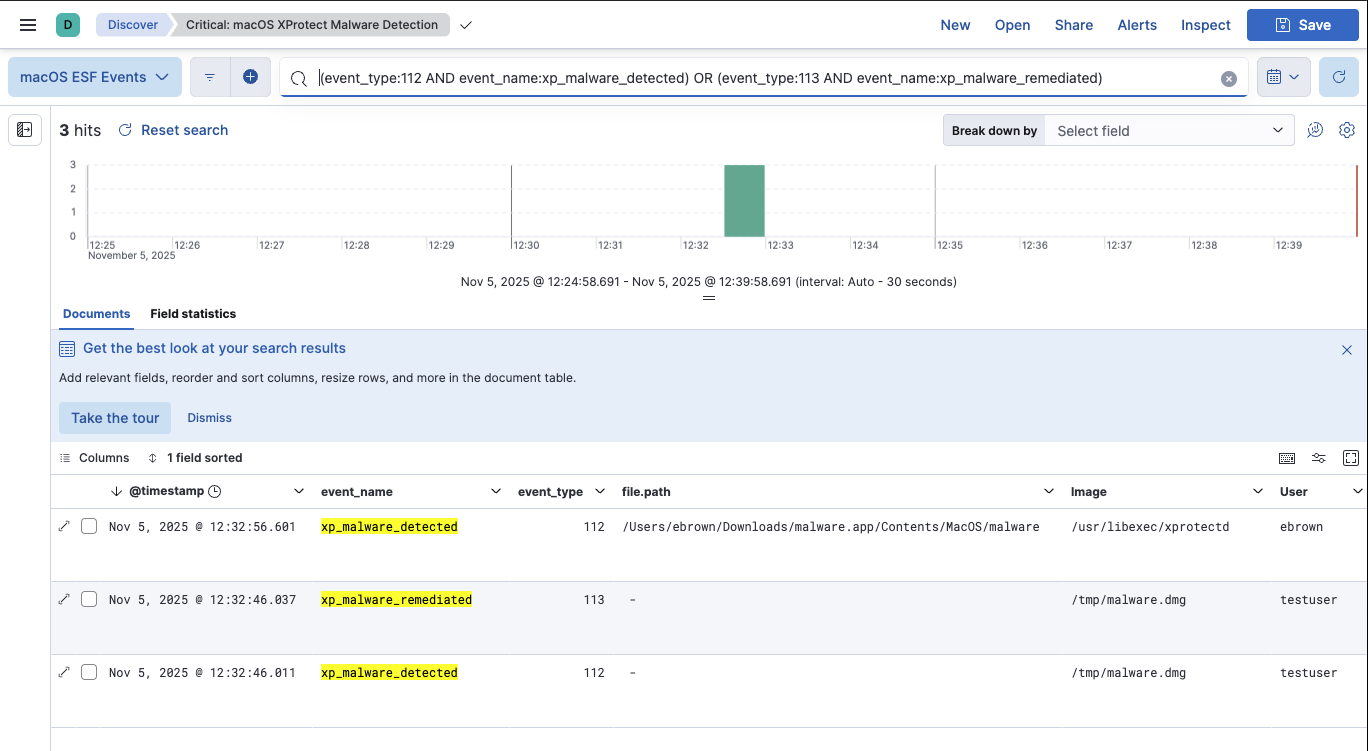Open the Inspect menu item

click(1205, 25)
